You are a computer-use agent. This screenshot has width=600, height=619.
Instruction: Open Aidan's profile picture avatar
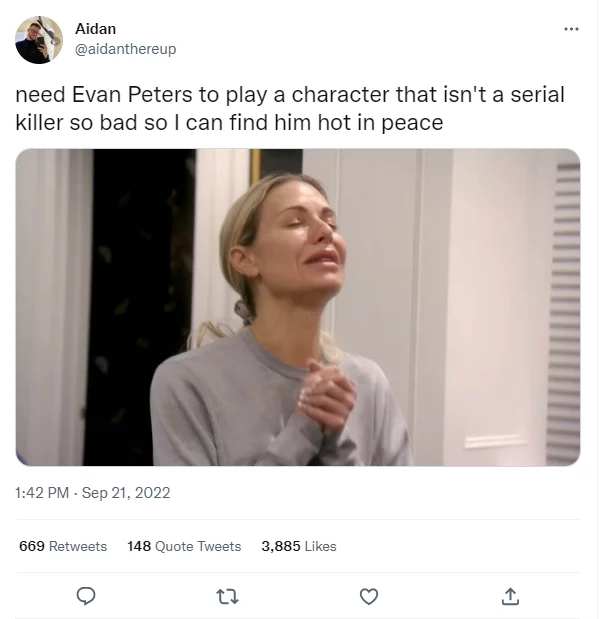click(39, 40)
